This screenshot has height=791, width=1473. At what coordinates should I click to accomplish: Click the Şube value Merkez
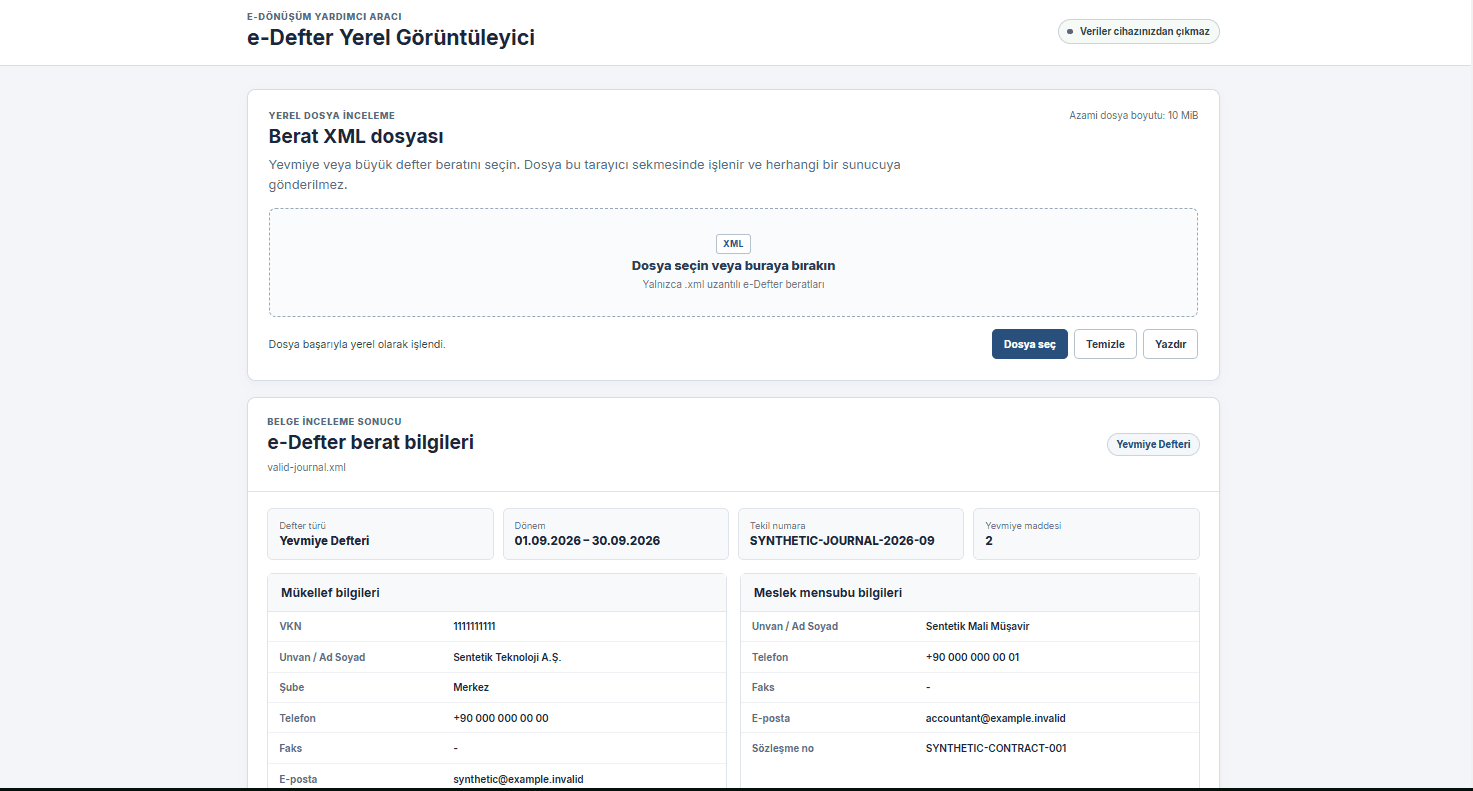coord(471,688)
